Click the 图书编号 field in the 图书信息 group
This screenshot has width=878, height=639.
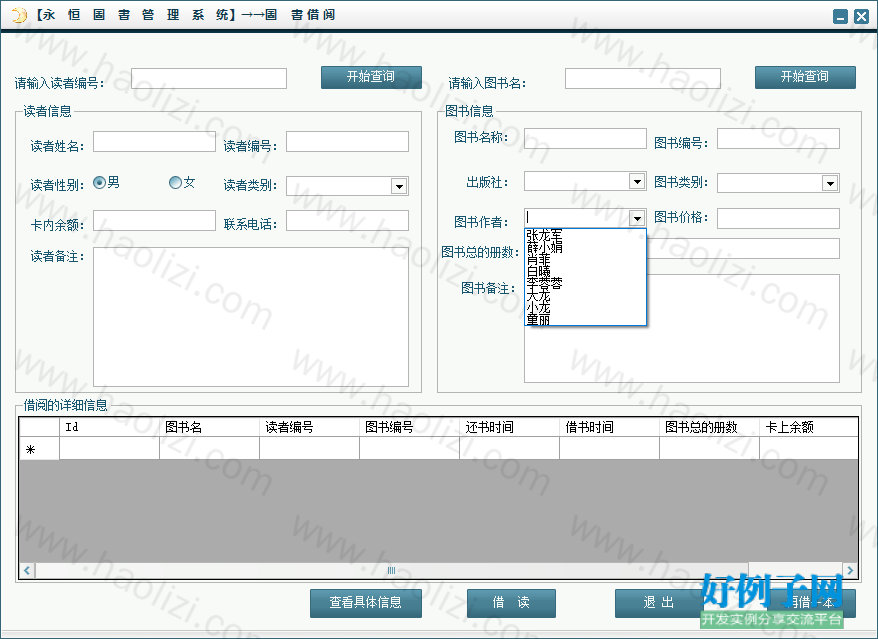pyautogui.click(x=778, y=139)
